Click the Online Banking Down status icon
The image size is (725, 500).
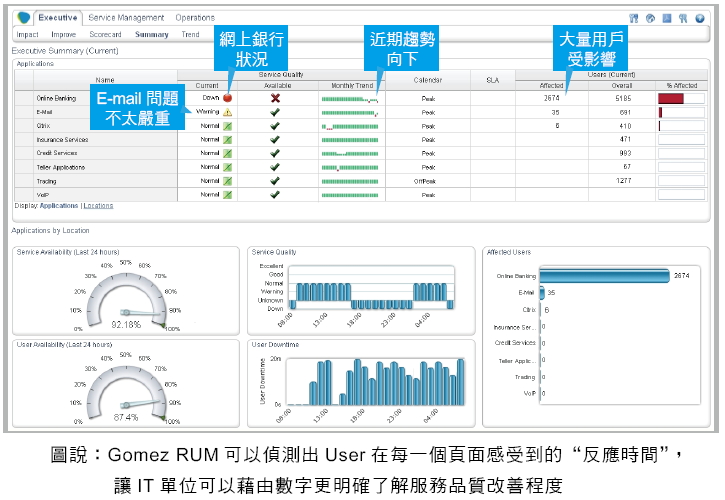coord(228,98)
